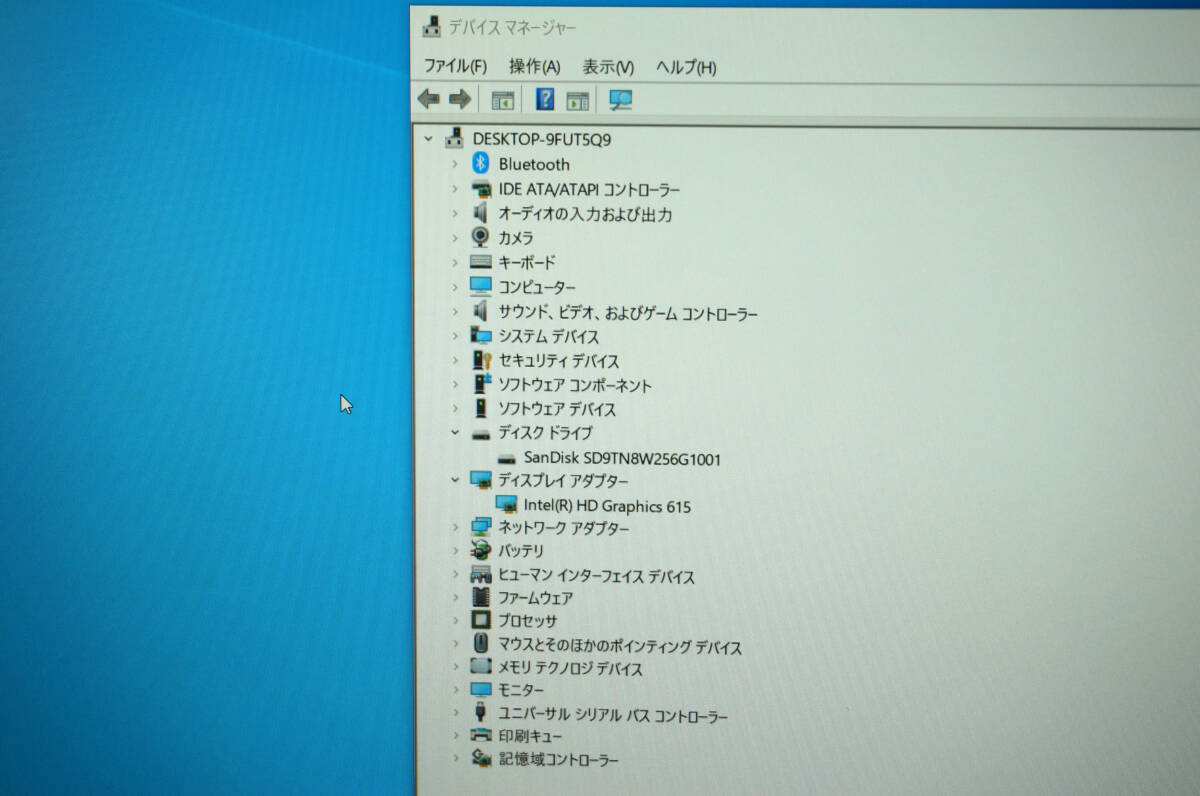Click the action pane toolbar icon beside Help
The image size is (1200, 796).
[x=577, y=100]
